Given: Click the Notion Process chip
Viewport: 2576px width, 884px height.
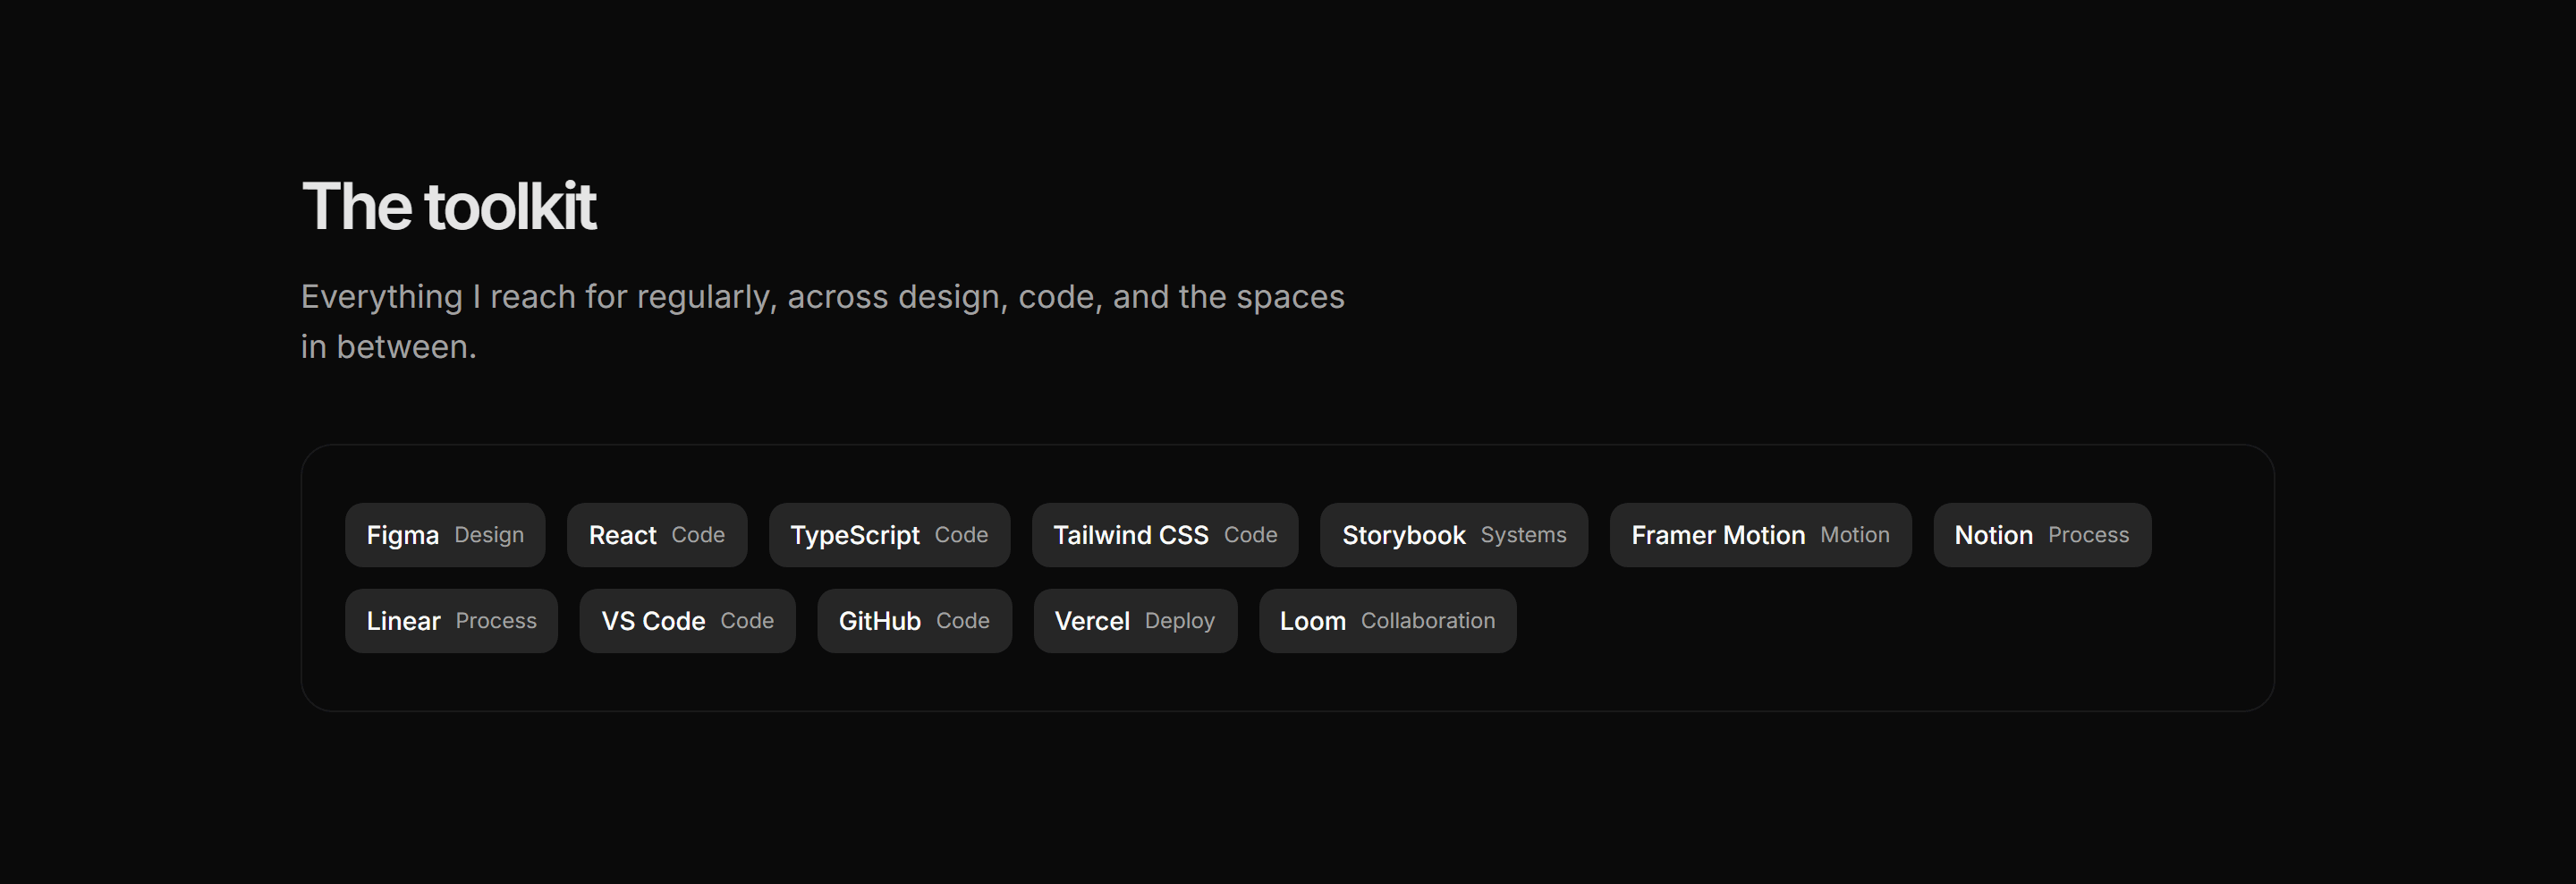Looking at the screenshot, I should click(2042, 535).
